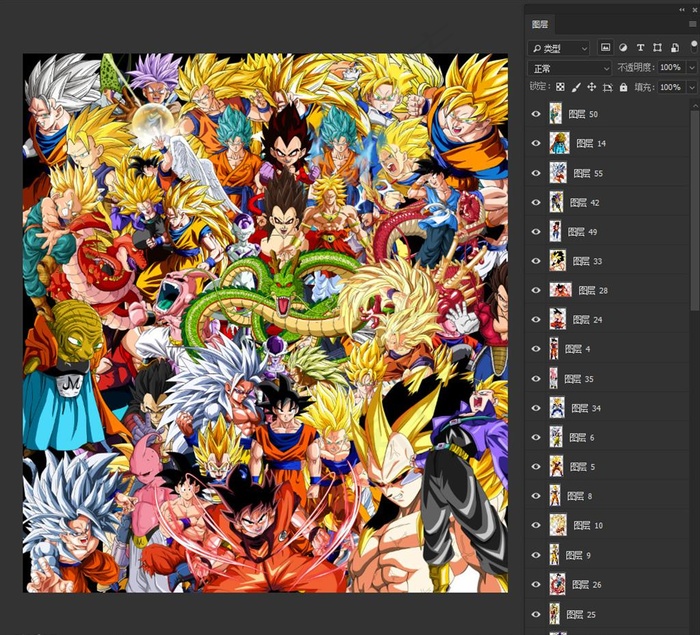Open the 不透明度 opacity slider arrow
This screenshot has width=700, height=635.
click(x=692, y=68)
